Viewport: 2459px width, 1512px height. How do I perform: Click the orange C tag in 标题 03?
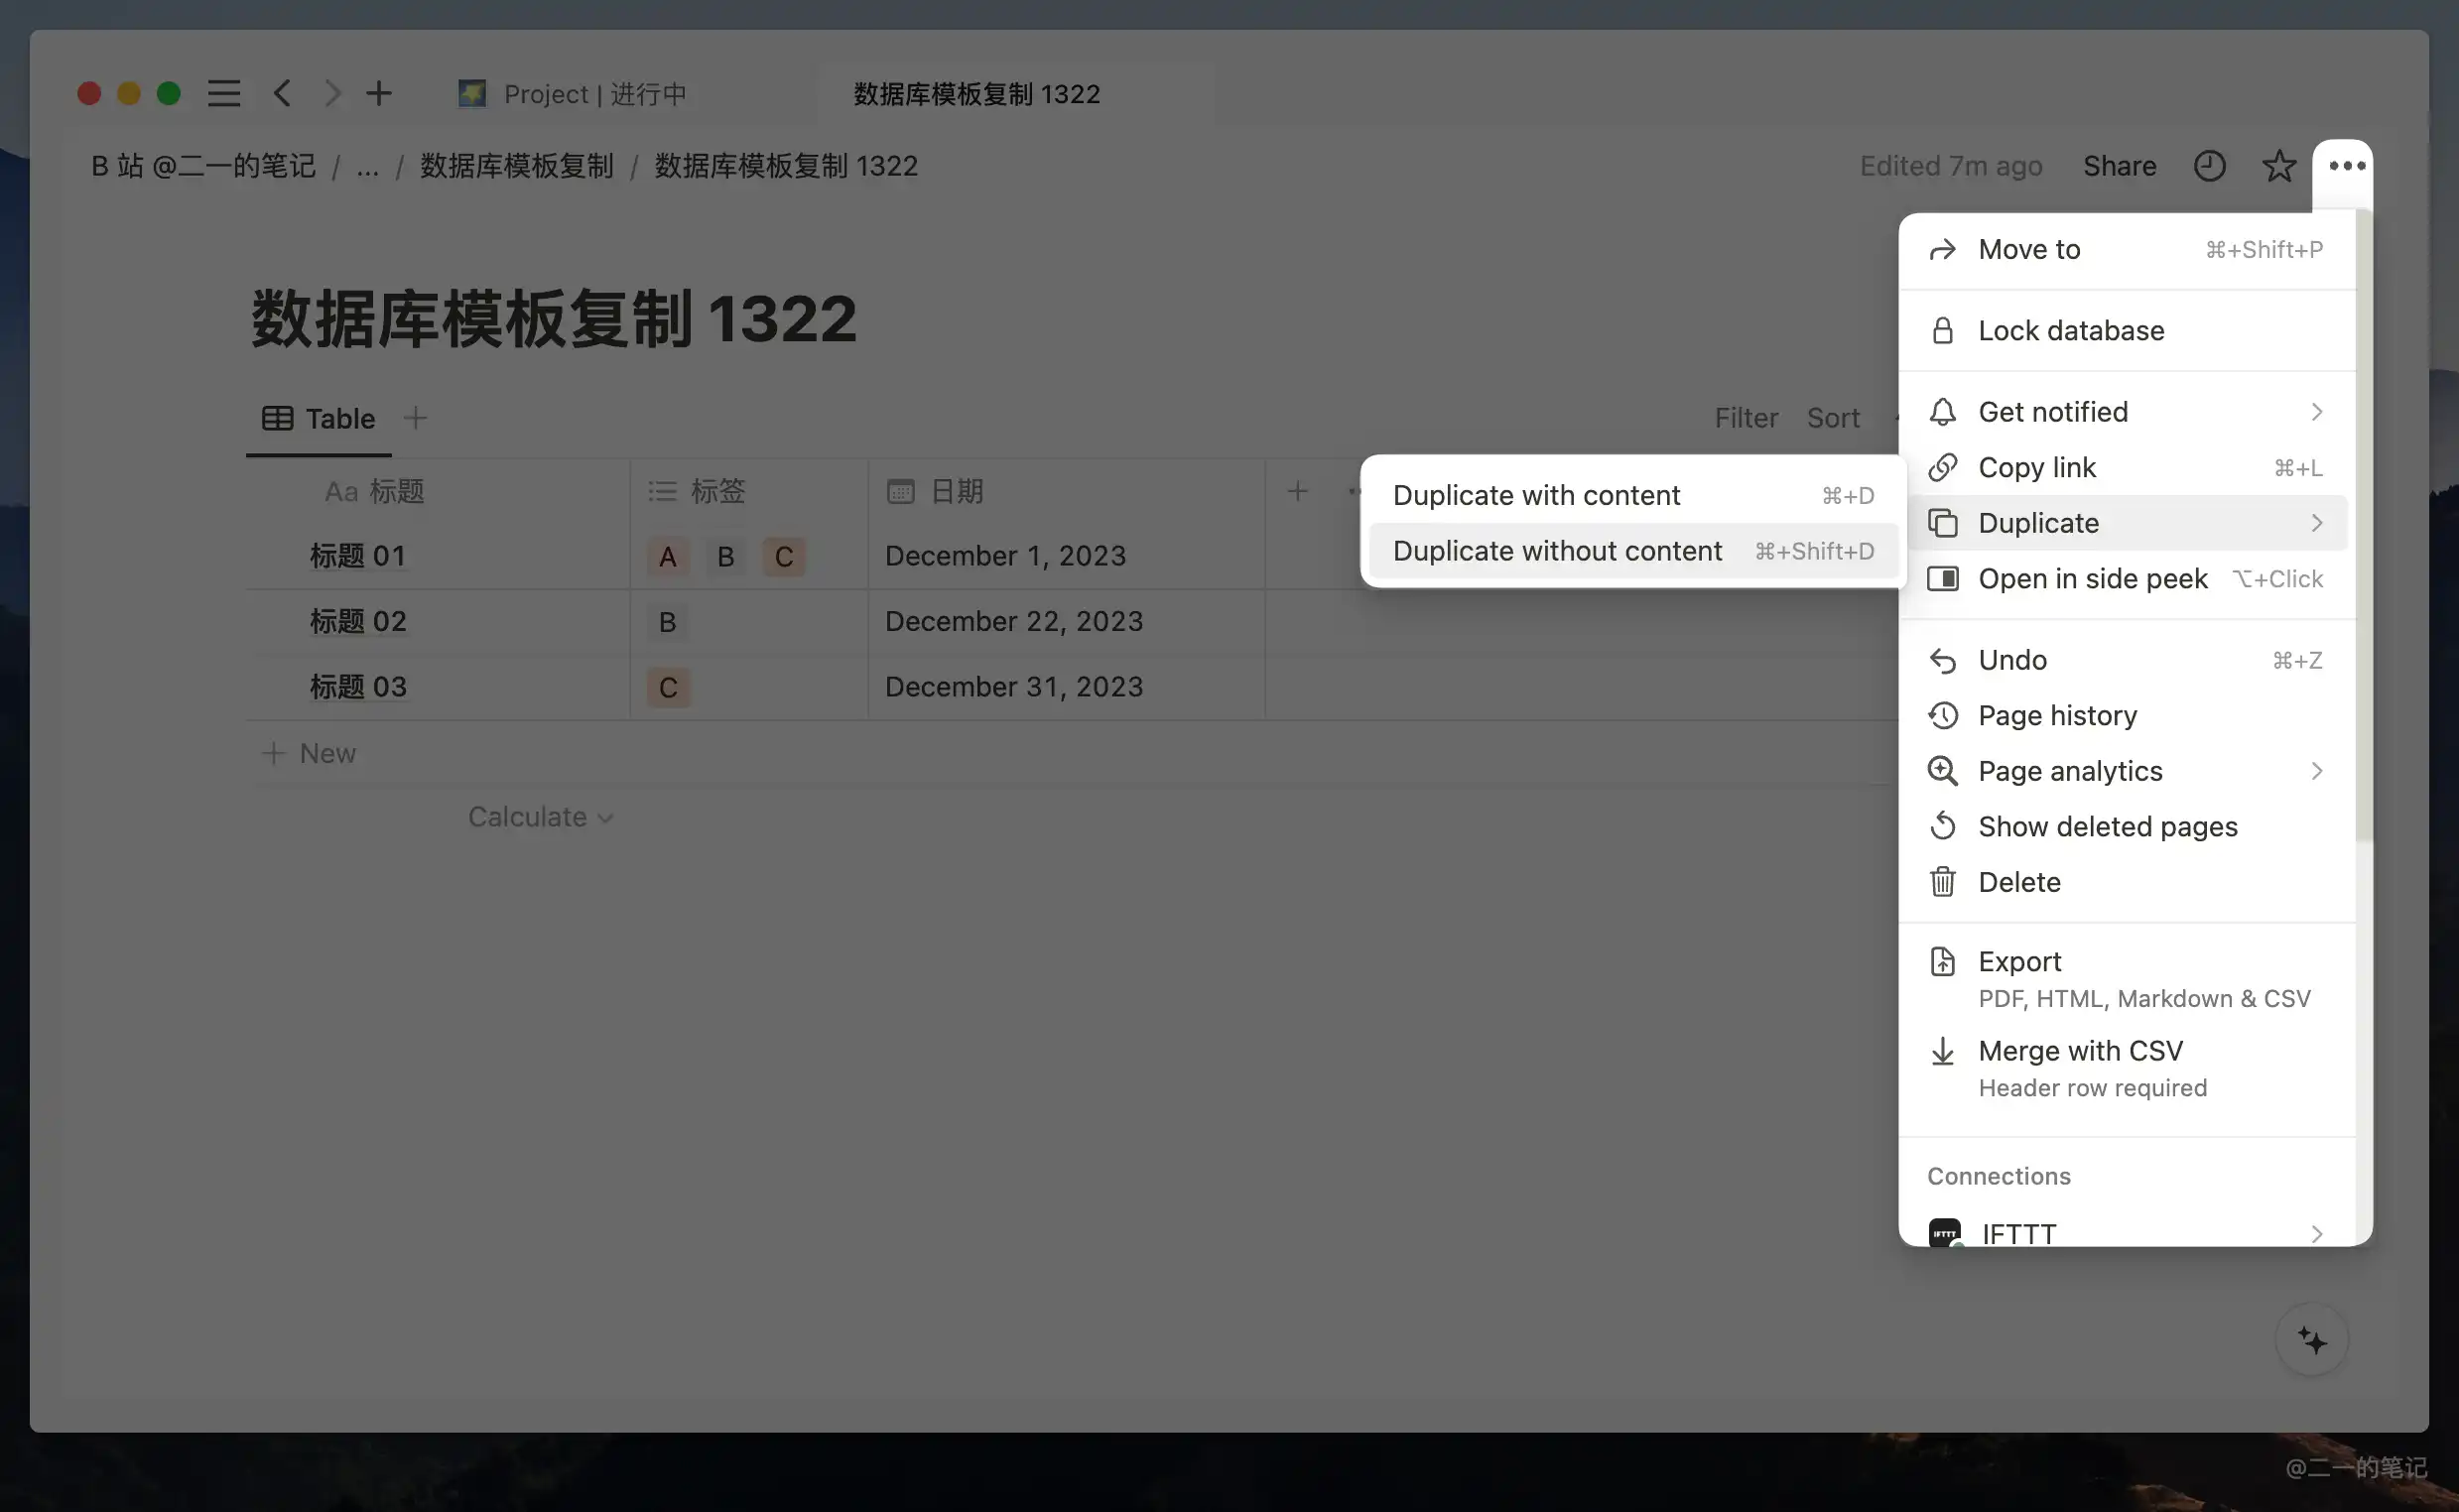[x=668, y=688]
